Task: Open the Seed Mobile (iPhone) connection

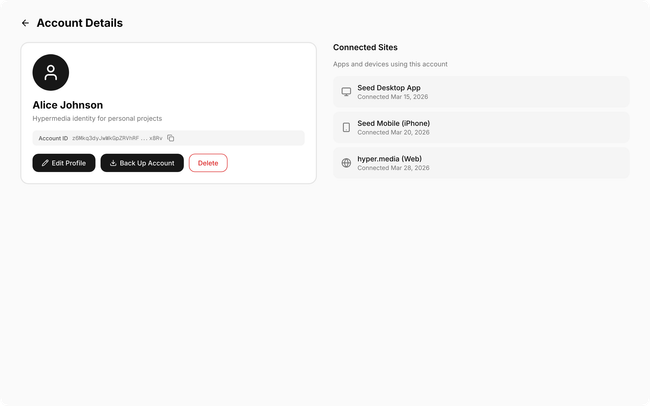Action: 481,127
